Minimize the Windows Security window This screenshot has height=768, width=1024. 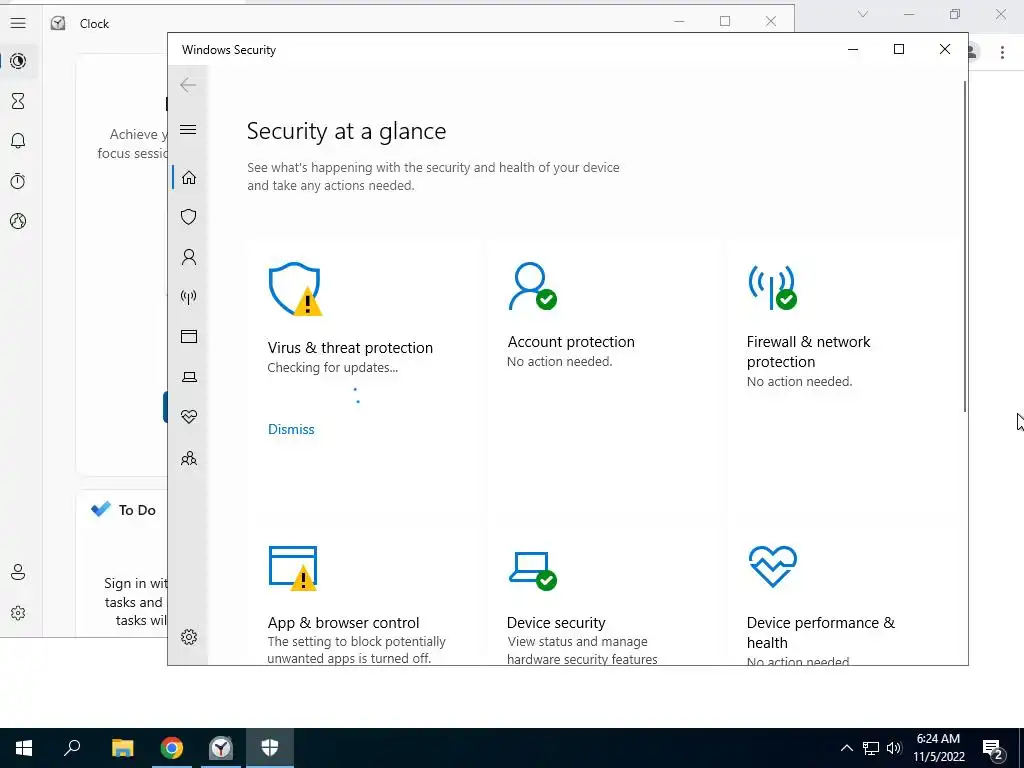coord(853,49)
